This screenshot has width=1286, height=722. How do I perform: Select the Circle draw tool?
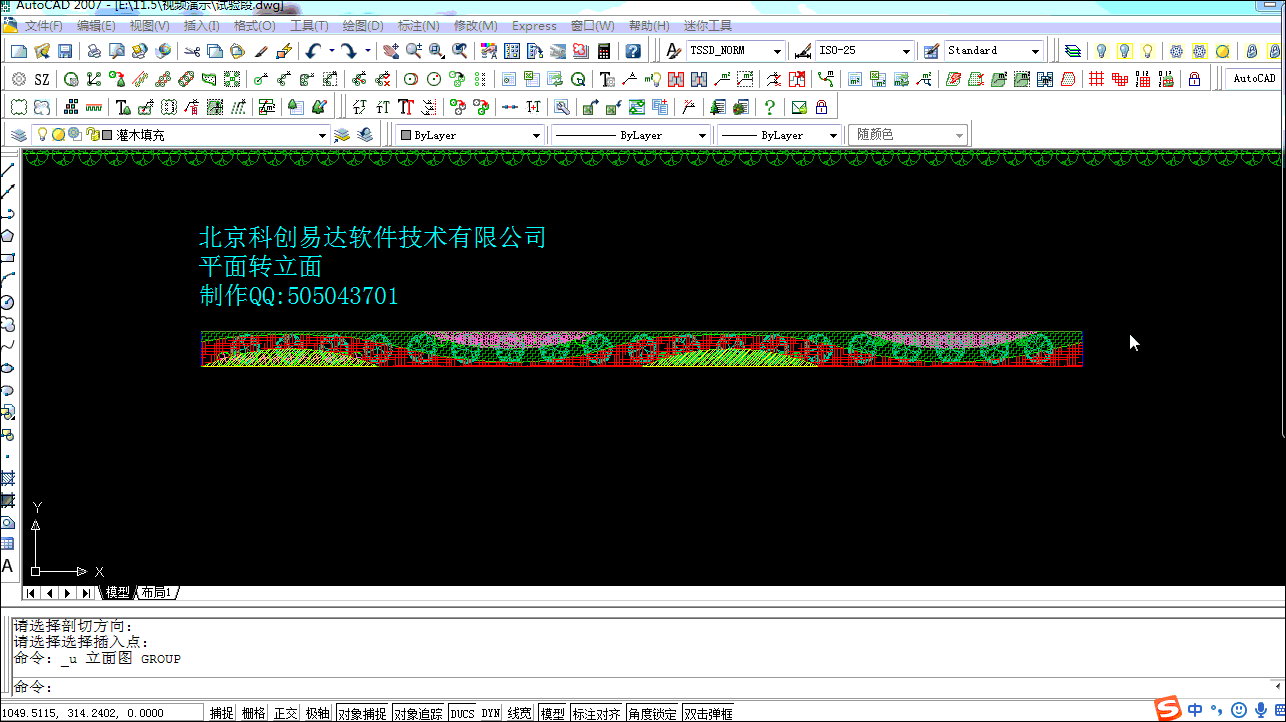(8, 302)
